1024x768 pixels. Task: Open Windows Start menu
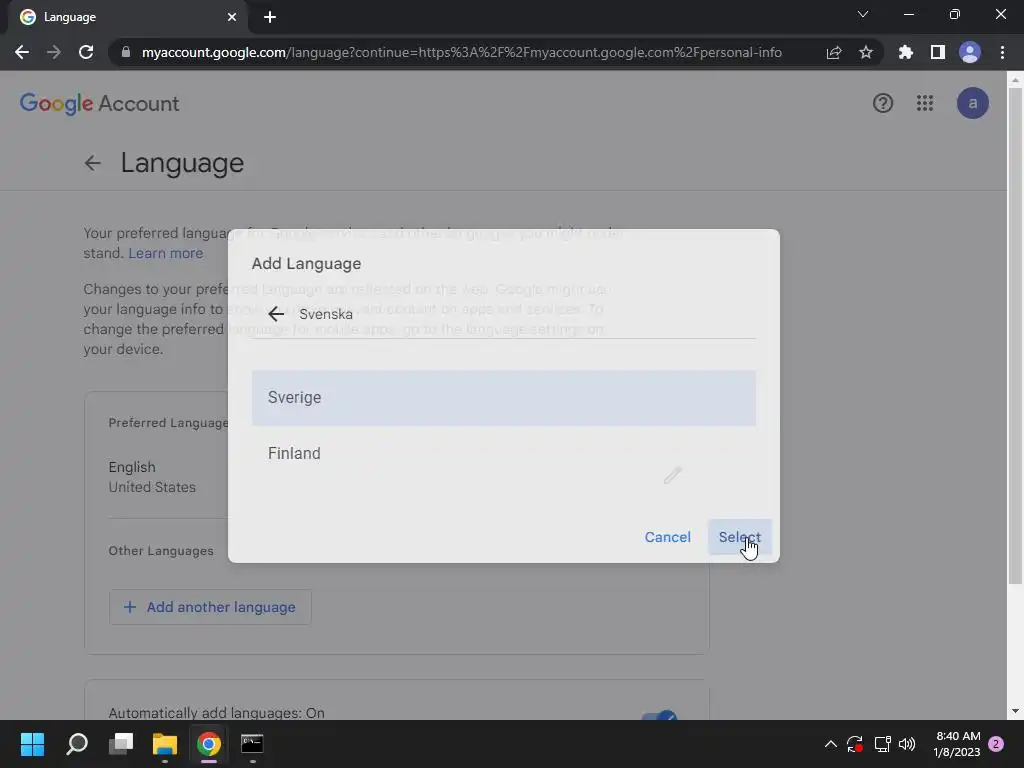point(32,744)
